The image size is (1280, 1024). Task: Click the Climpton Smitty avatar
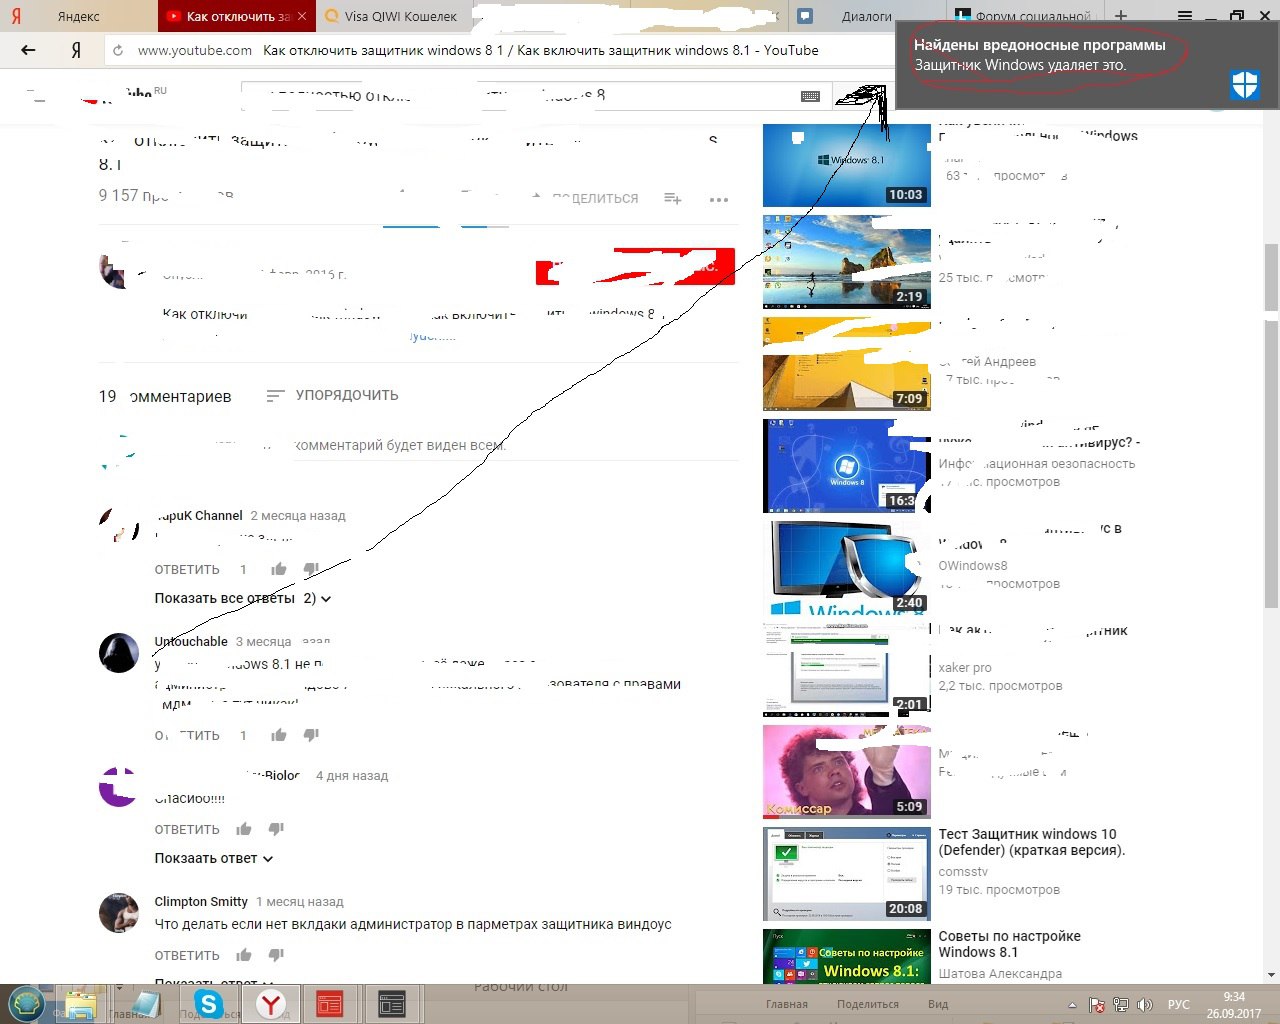pos(118,912)
